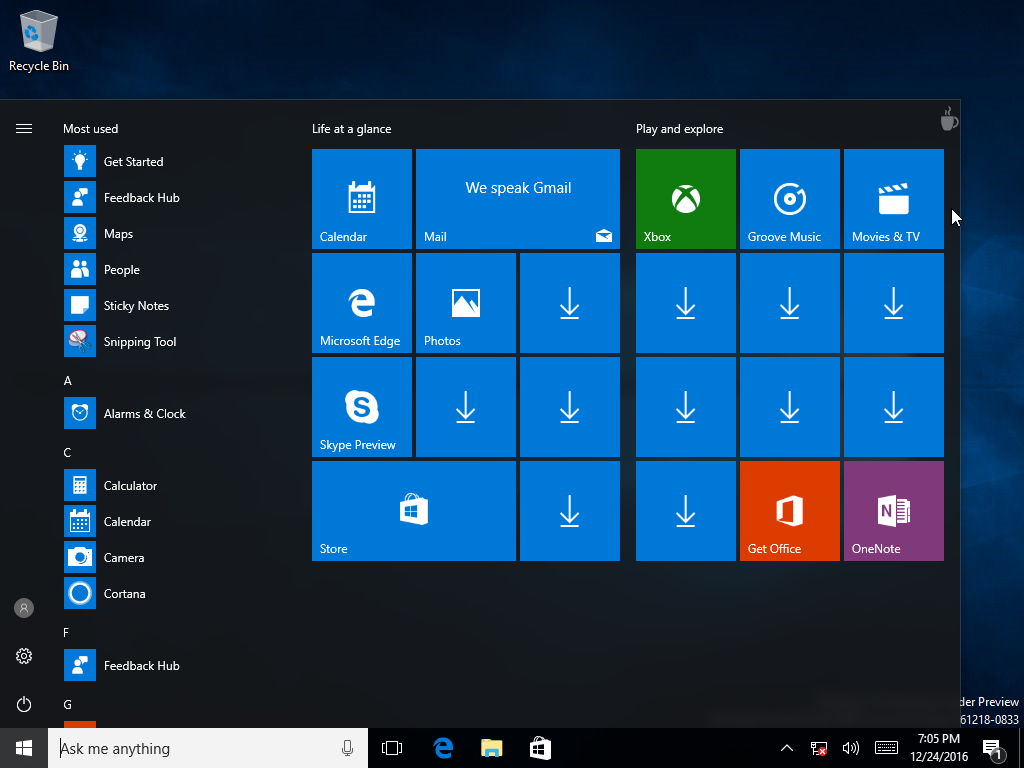Open the Photos tile
The height and width of the screenshot is (768, 1024).
point(466,302)
